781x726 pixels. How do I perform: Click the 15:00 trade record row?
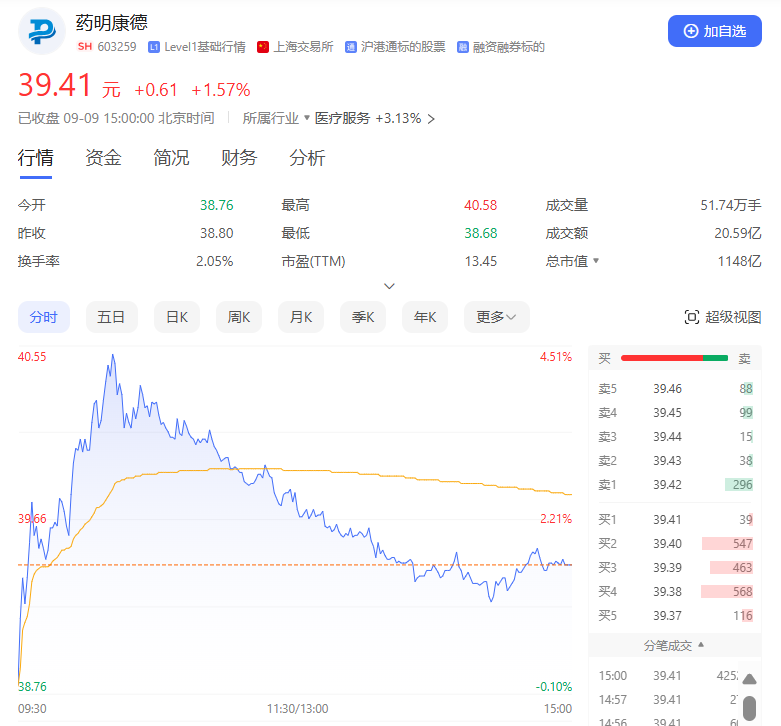coord(668,676)
